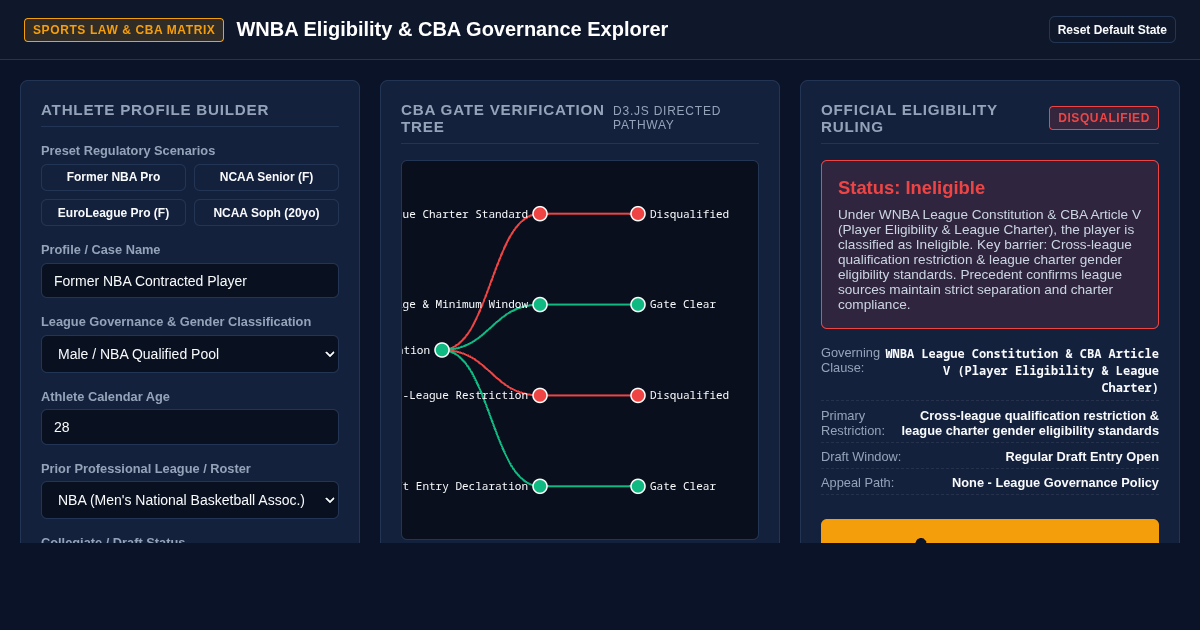Edit the Profile / Case Name field
This screenshot has height=630, width=1200.
pos(190,281)
